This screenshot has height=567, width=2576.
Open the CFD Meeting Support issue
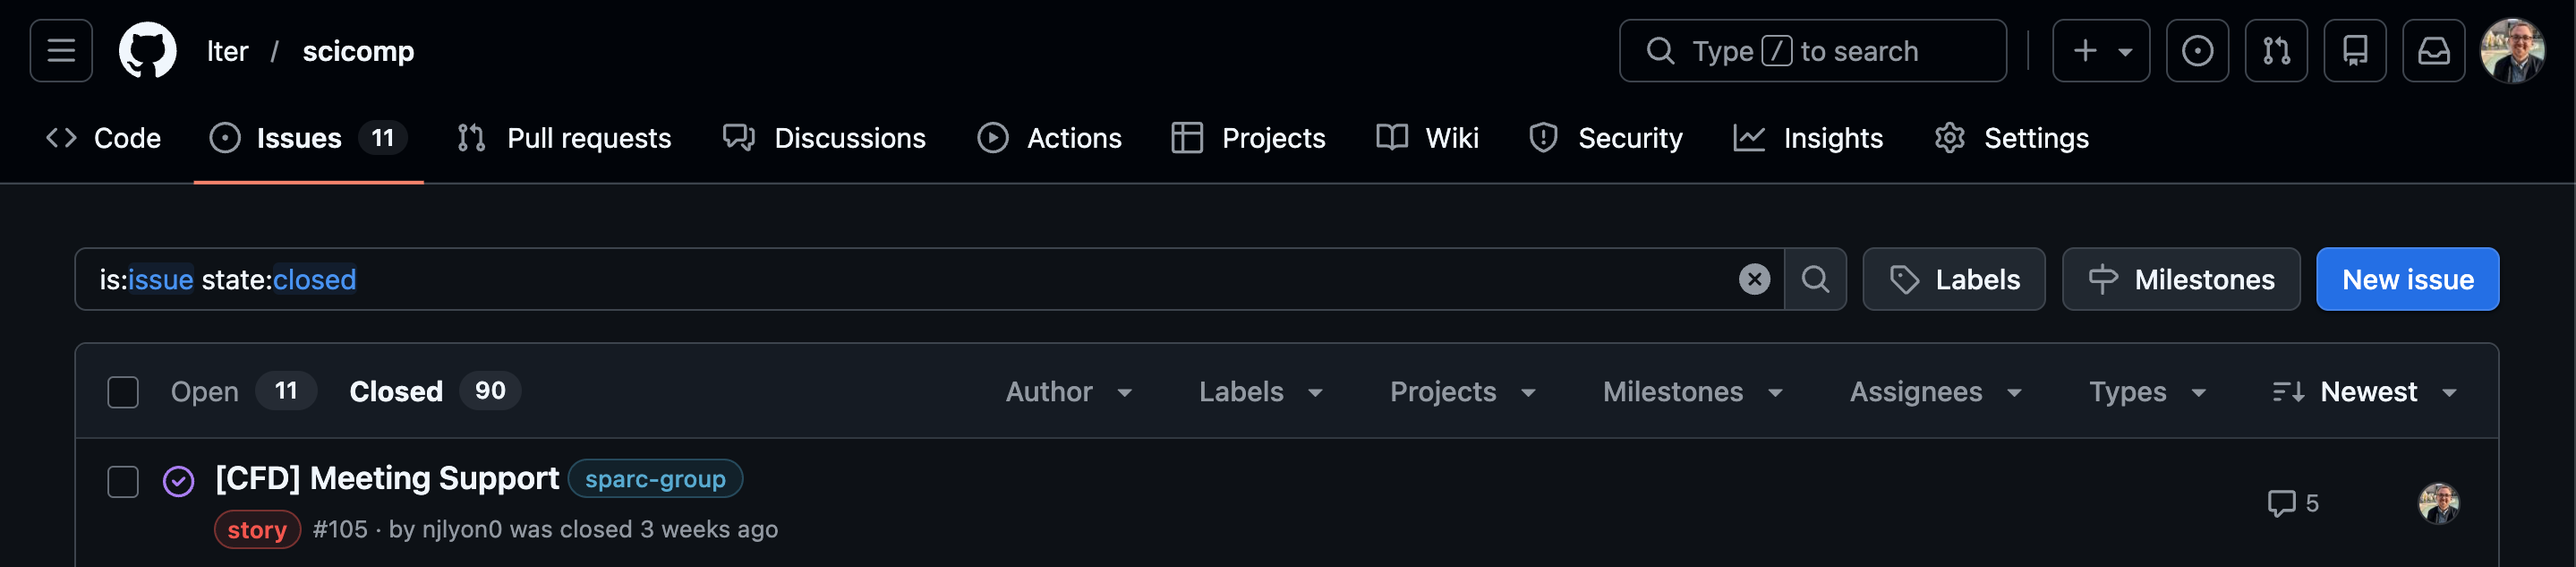pos(387,478)
